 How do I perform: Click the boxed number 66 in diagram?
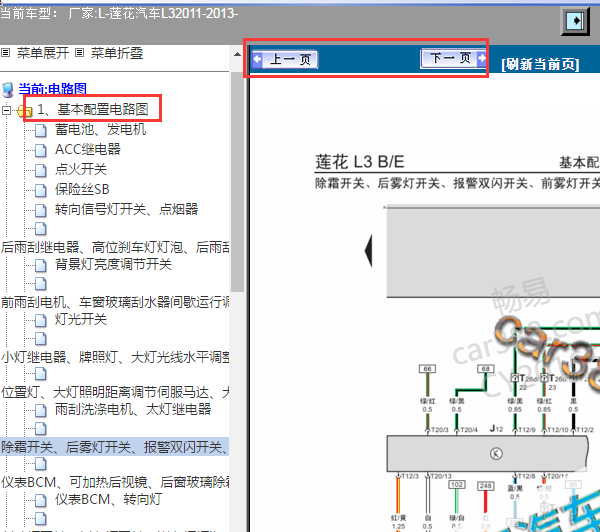[x=427, y=369]
